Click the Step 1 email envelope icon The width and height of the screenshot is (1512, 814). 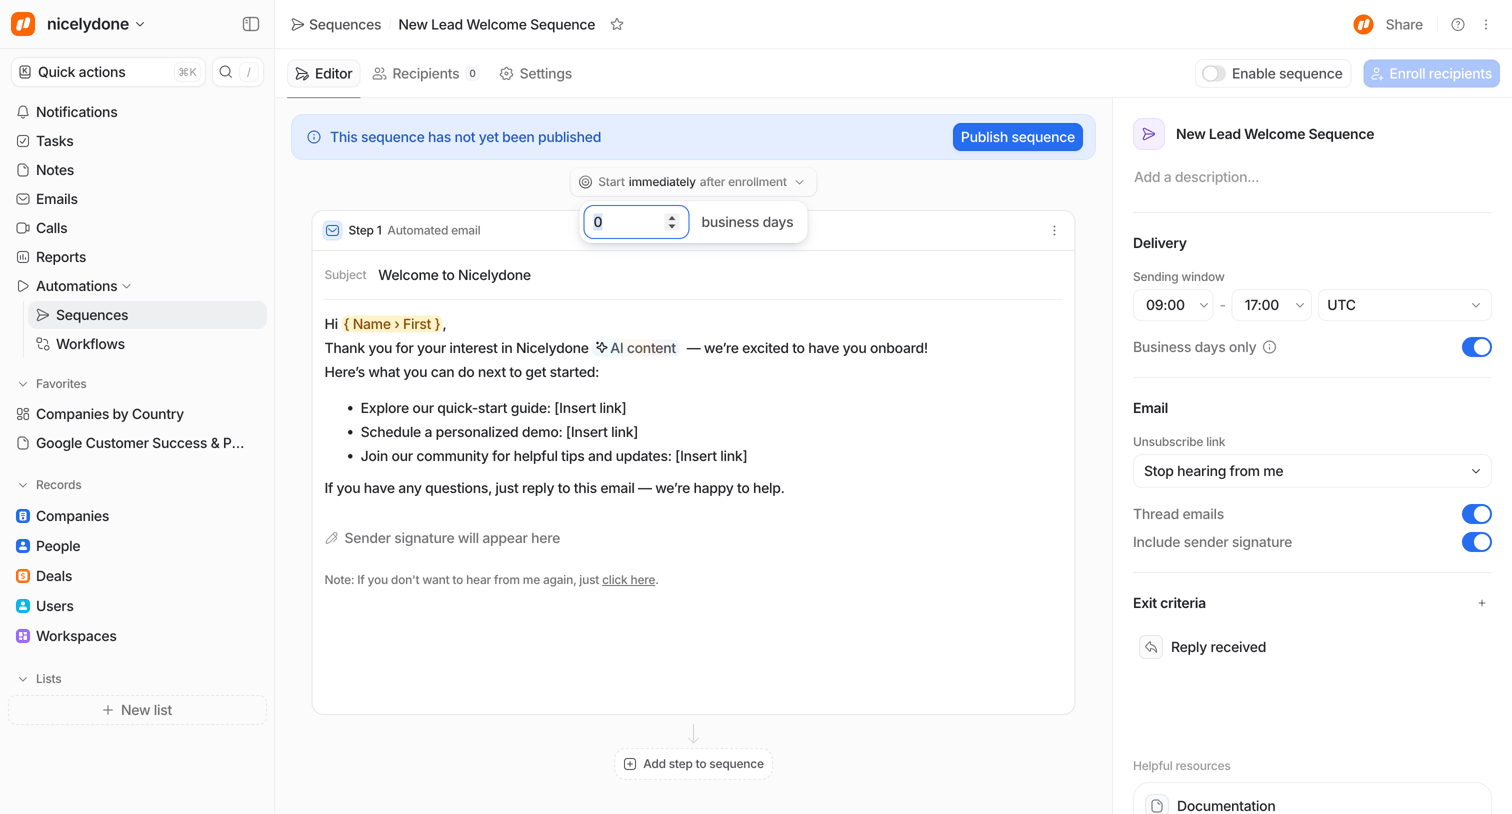click(x=333, y=231)
